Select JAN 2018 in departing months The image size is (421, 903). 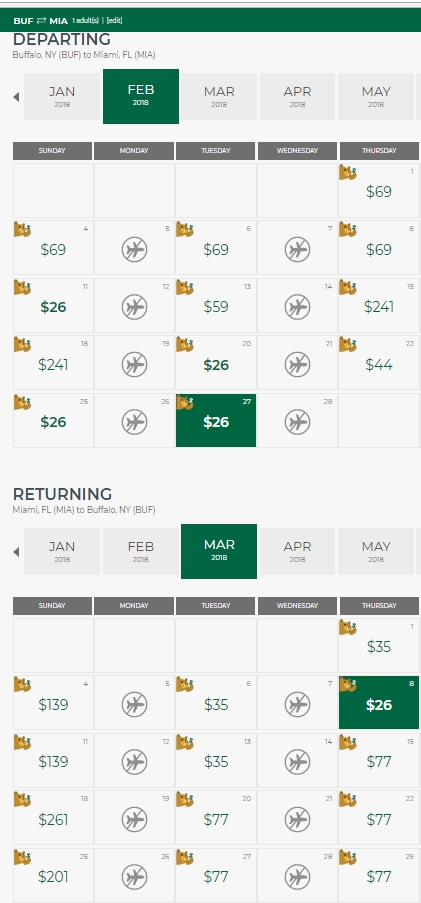62,96
